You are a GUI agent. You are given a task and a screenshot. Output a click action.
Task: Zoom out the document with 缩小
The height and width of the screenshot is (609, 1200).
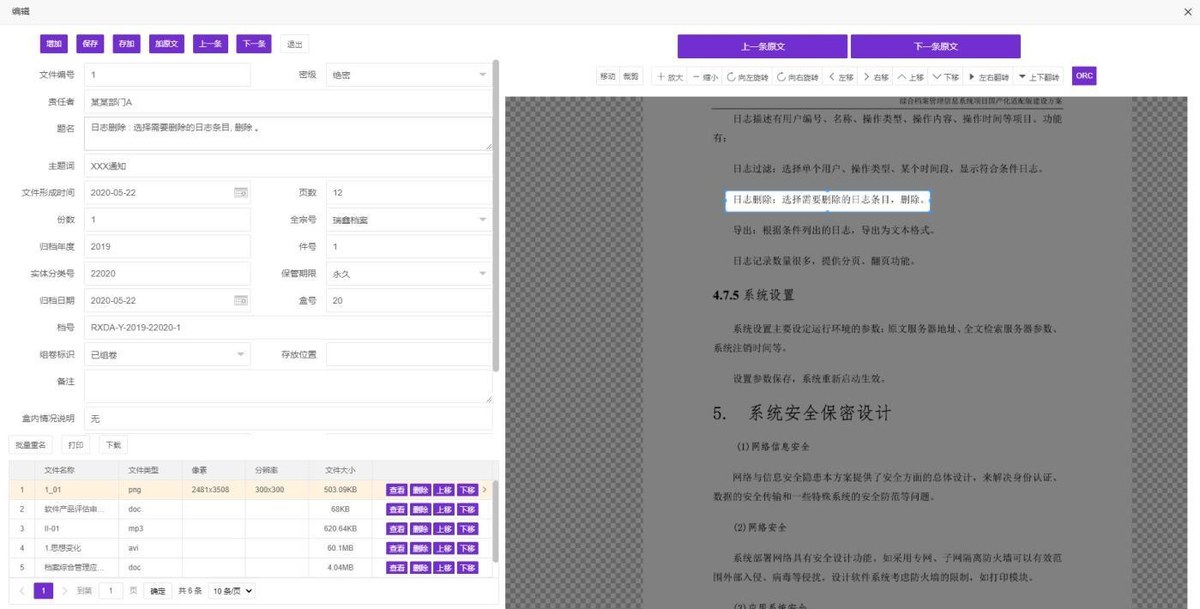pyautogui.click(x=705, y=76)
